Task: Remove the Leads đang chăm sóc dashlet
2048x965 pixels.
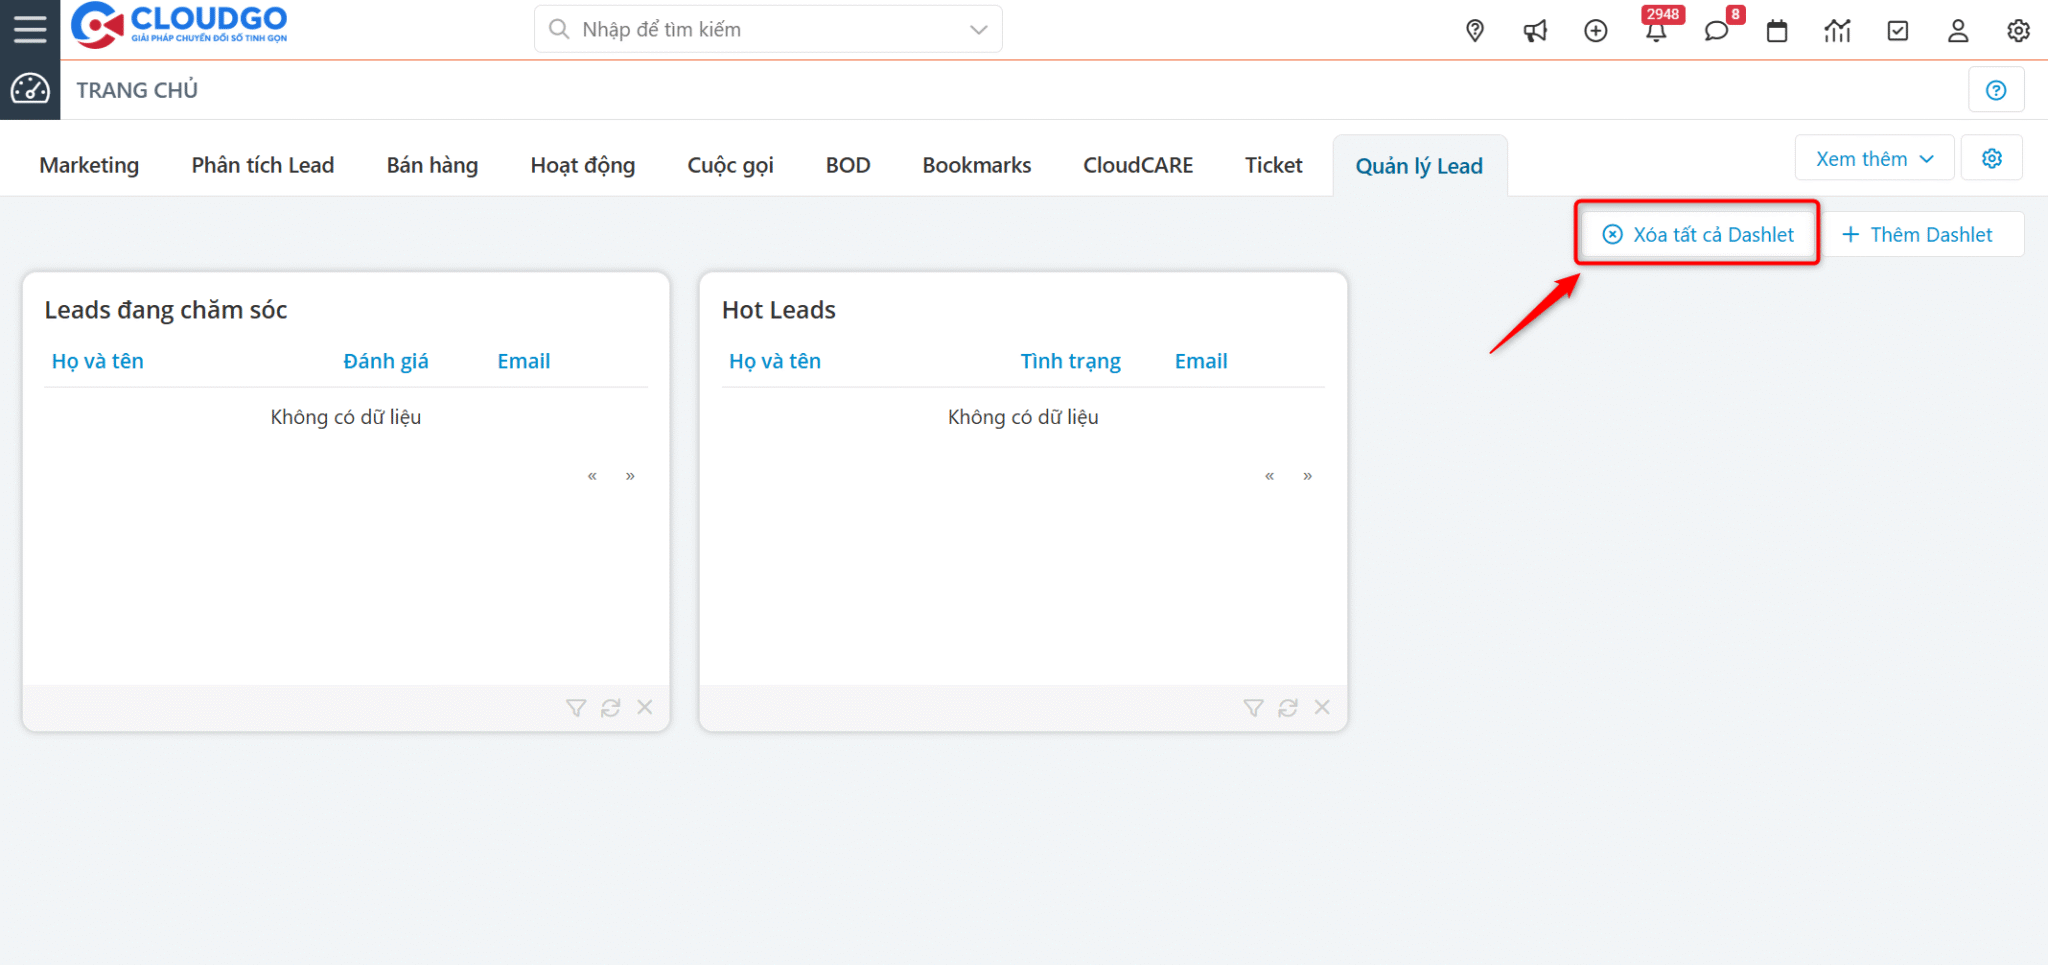Action: pyautogui.click(x=645, y=707)
